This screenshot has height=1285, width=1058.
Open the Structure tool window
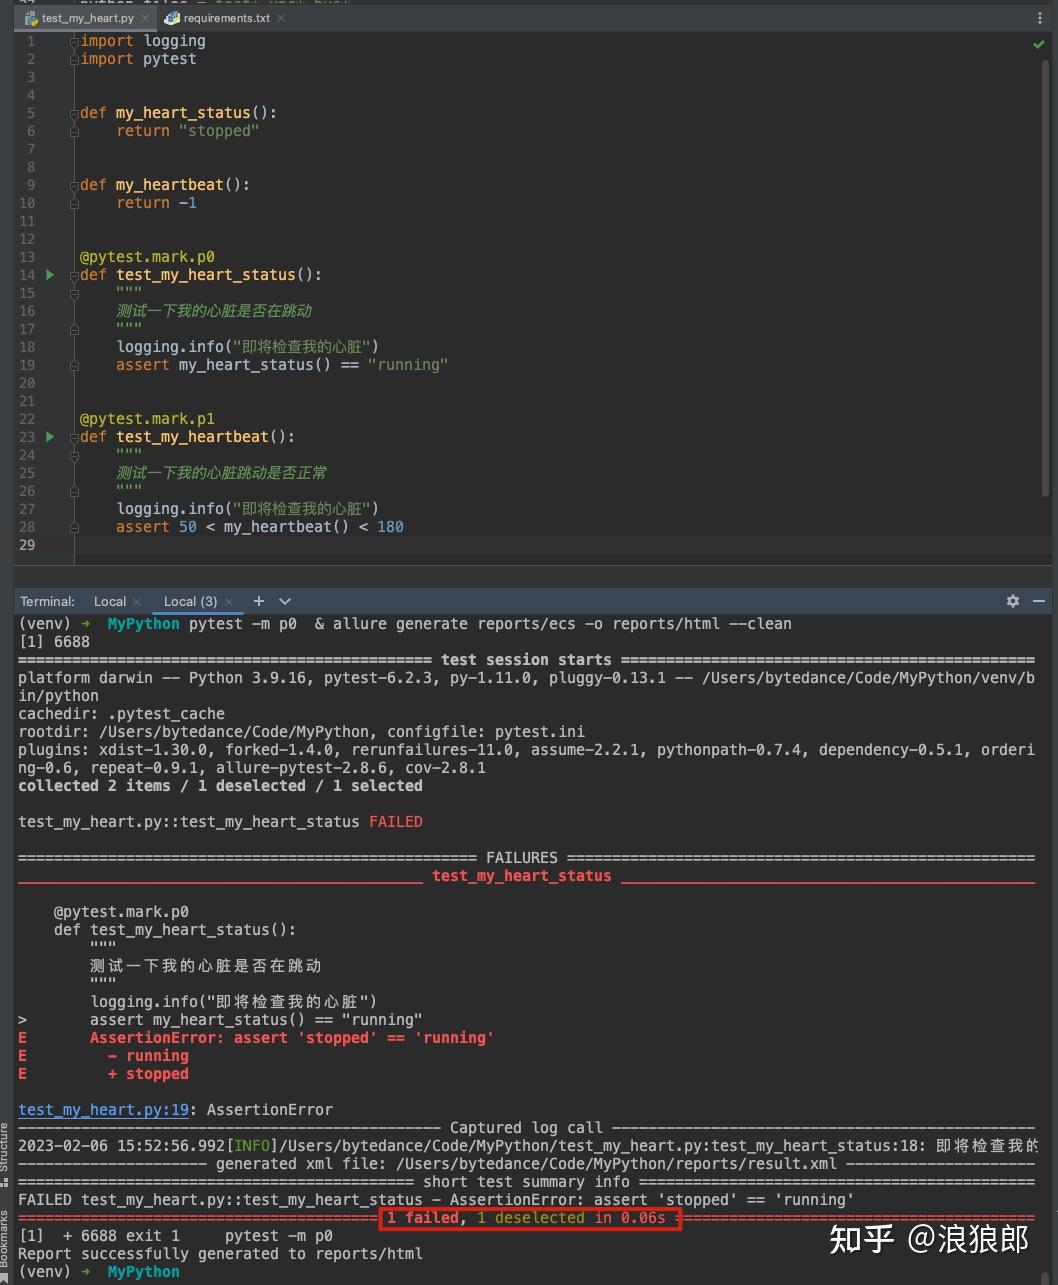pos(8,1152)
